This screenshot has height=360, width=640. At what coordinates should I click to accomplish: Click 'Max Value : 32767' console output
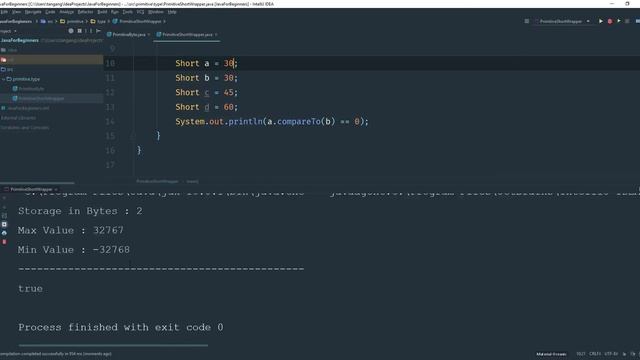coord(71,230)
